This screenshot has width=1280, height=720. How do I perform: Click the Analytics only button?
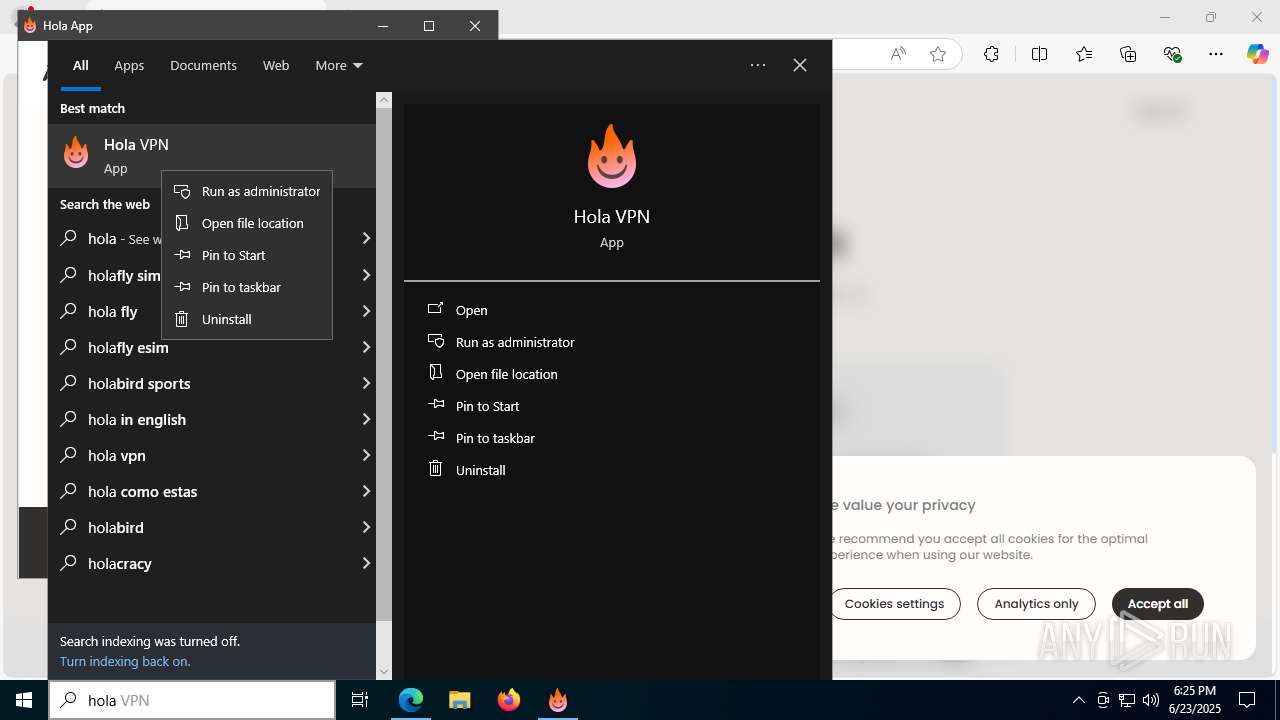[x=1036, y=604]
